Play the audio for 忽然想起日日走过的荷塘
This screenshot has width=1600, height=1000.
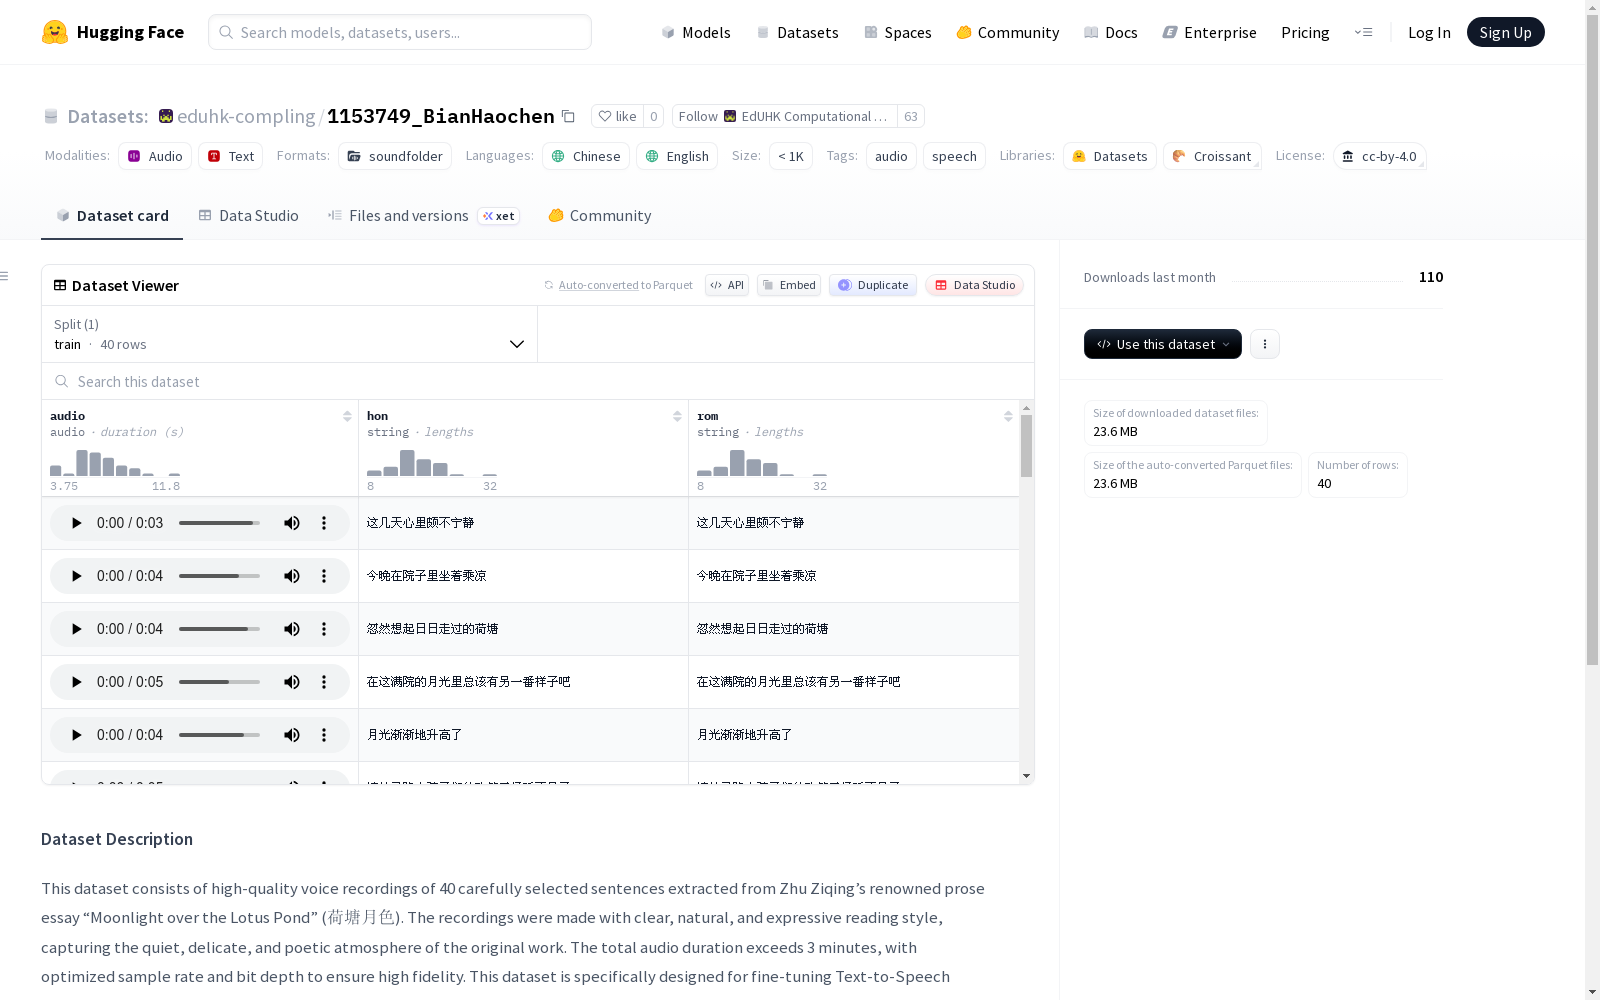77,629
